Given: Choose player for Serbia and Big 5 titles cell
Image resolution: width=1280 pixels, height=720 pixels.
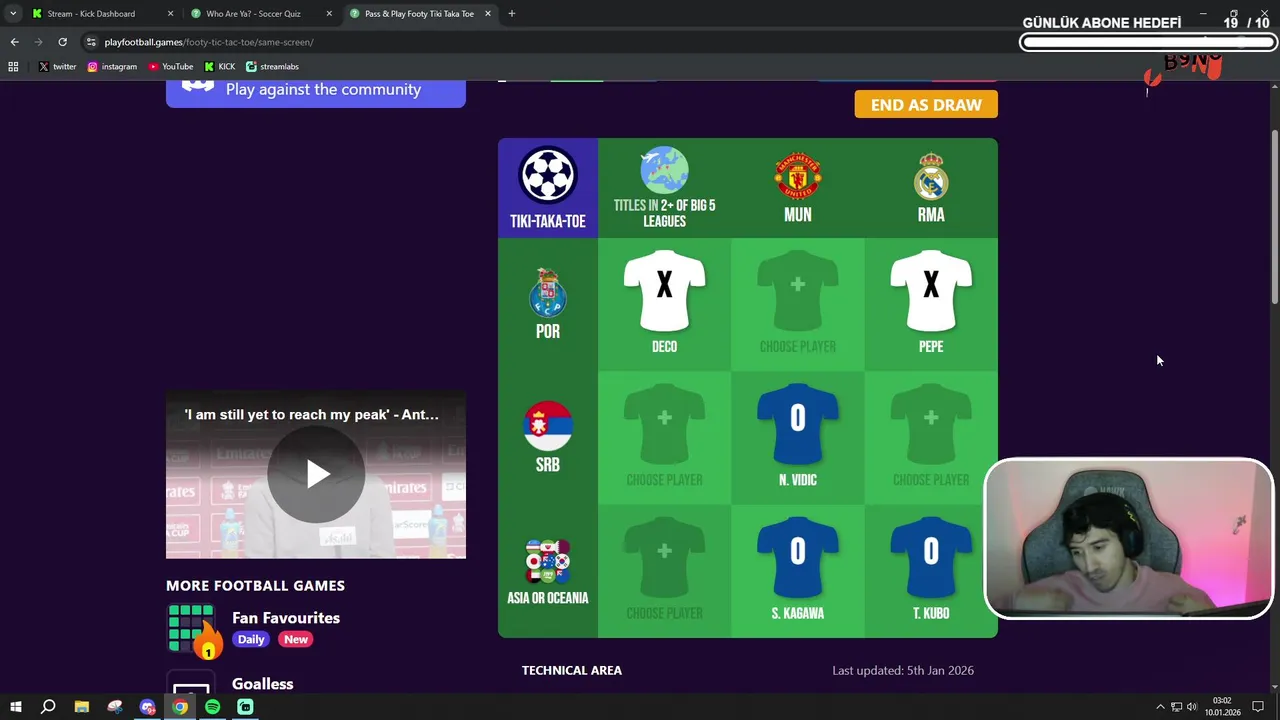Looking at the screenshot, I should click(664, 438).
